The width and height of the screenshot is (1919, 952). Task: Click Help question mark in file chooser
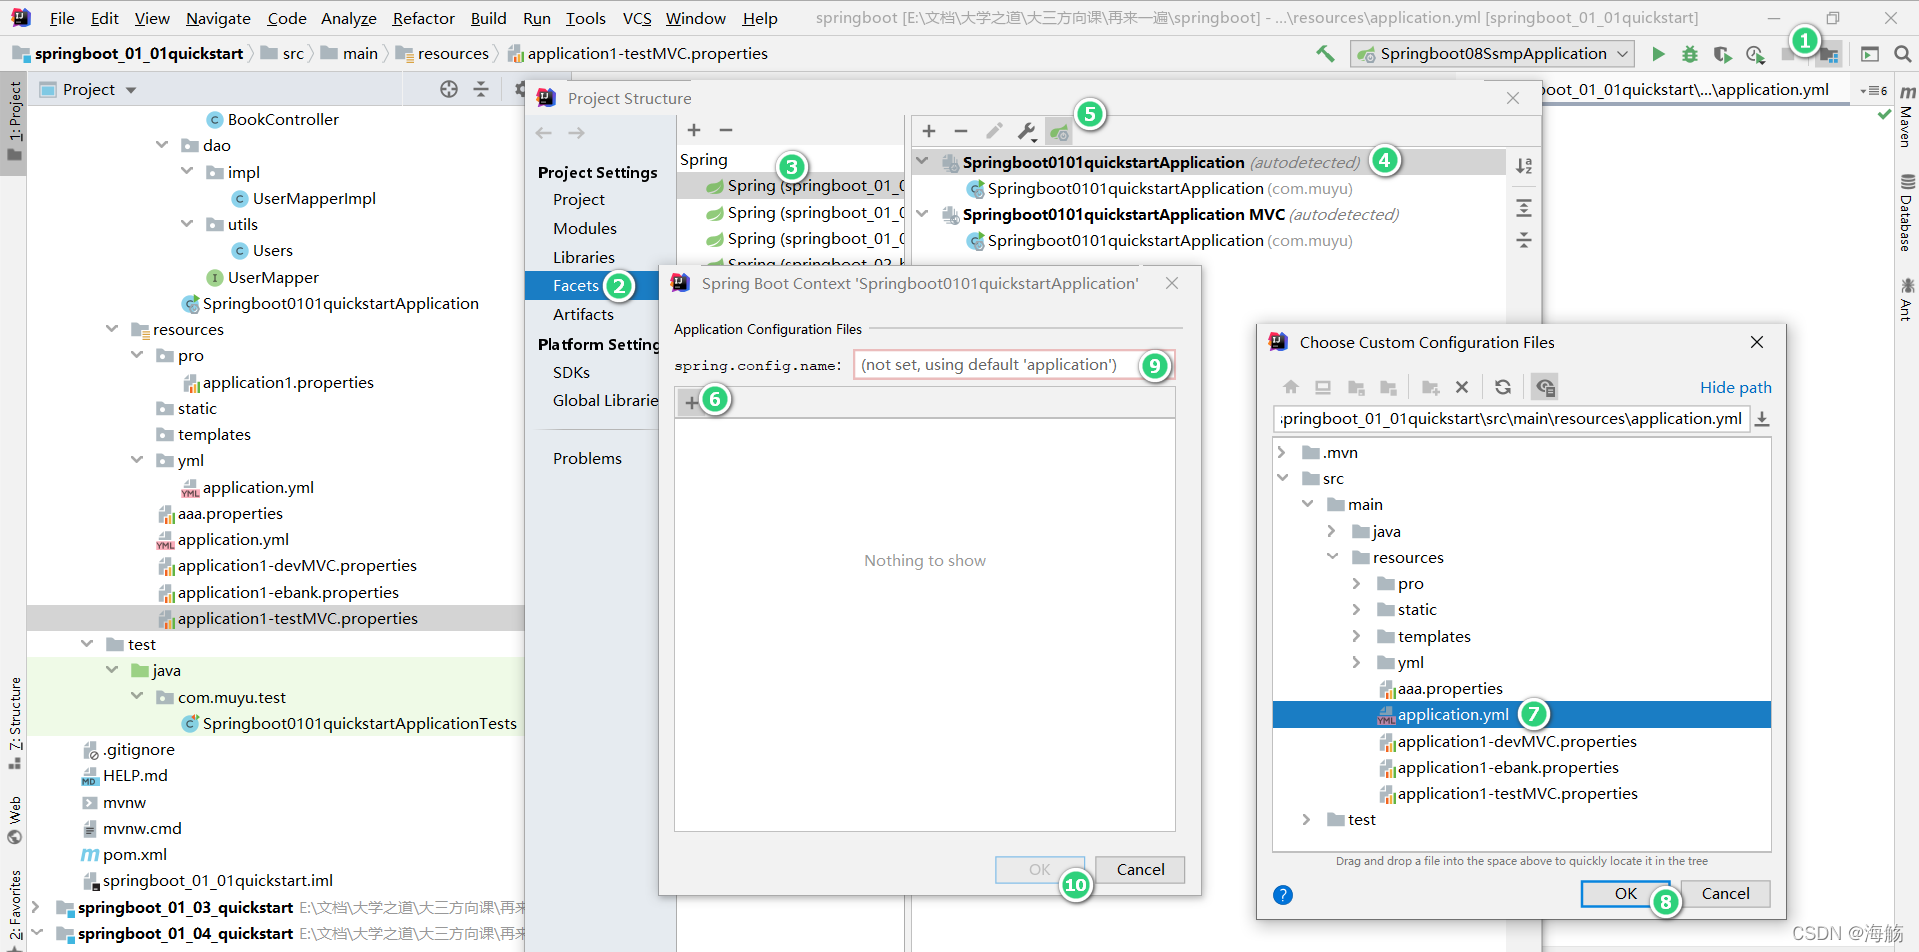1283,895
